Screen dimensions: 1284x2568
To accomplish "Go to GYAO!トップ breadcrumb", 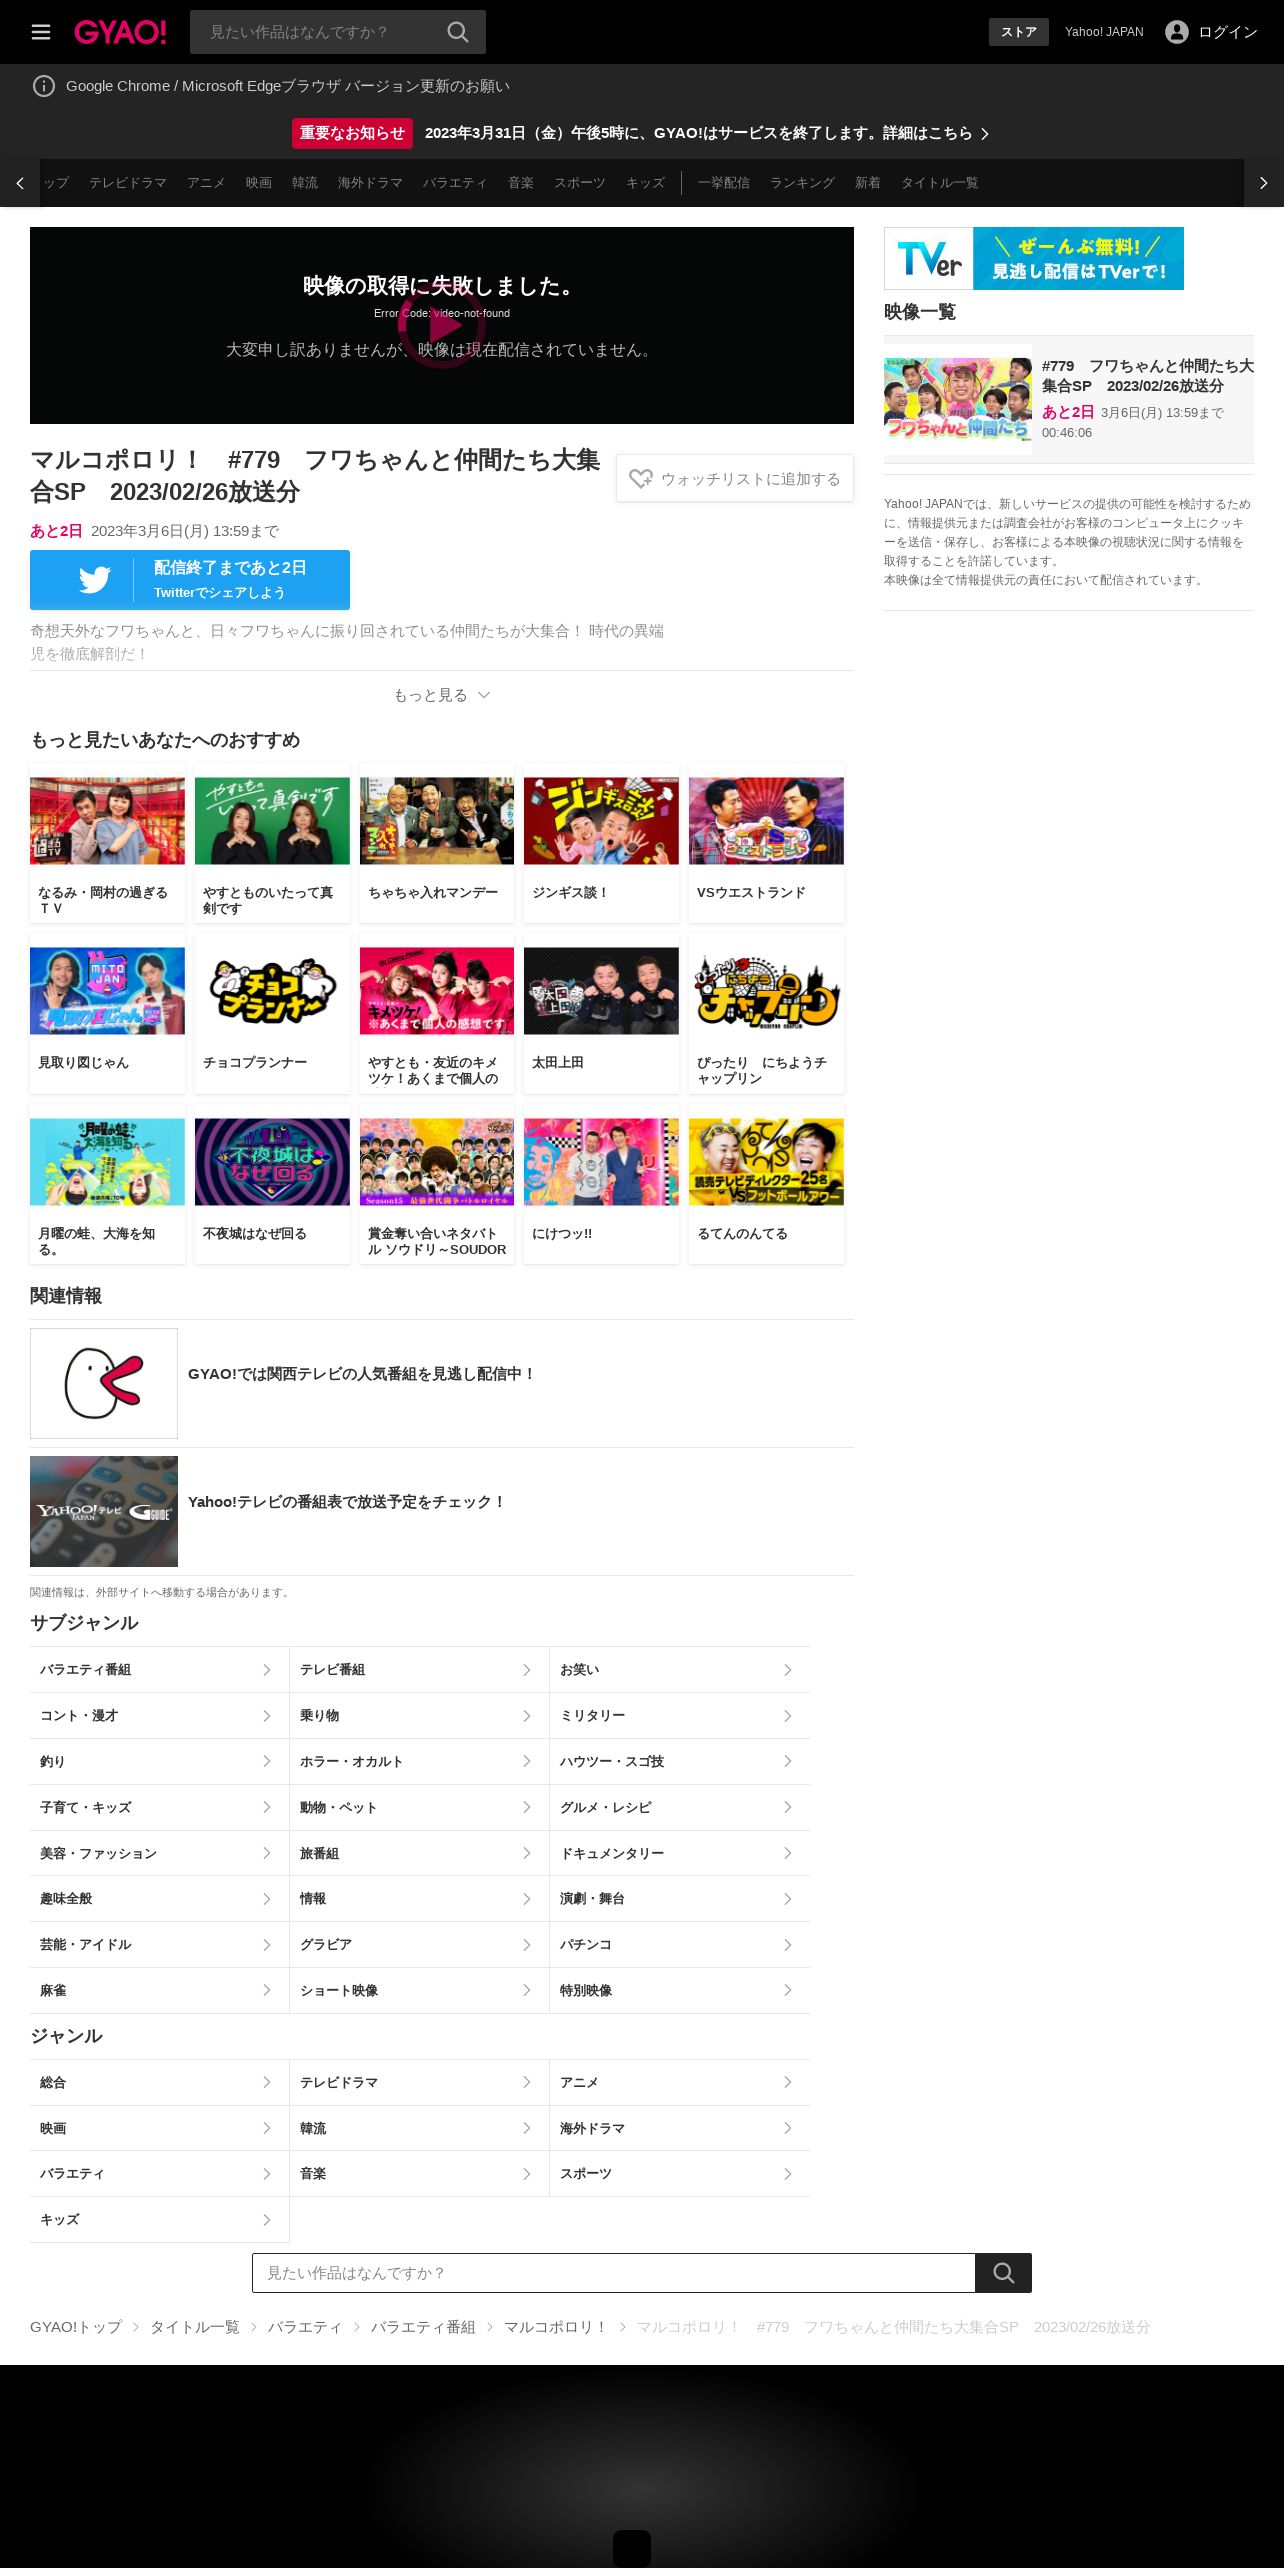I will point(76,2327).
